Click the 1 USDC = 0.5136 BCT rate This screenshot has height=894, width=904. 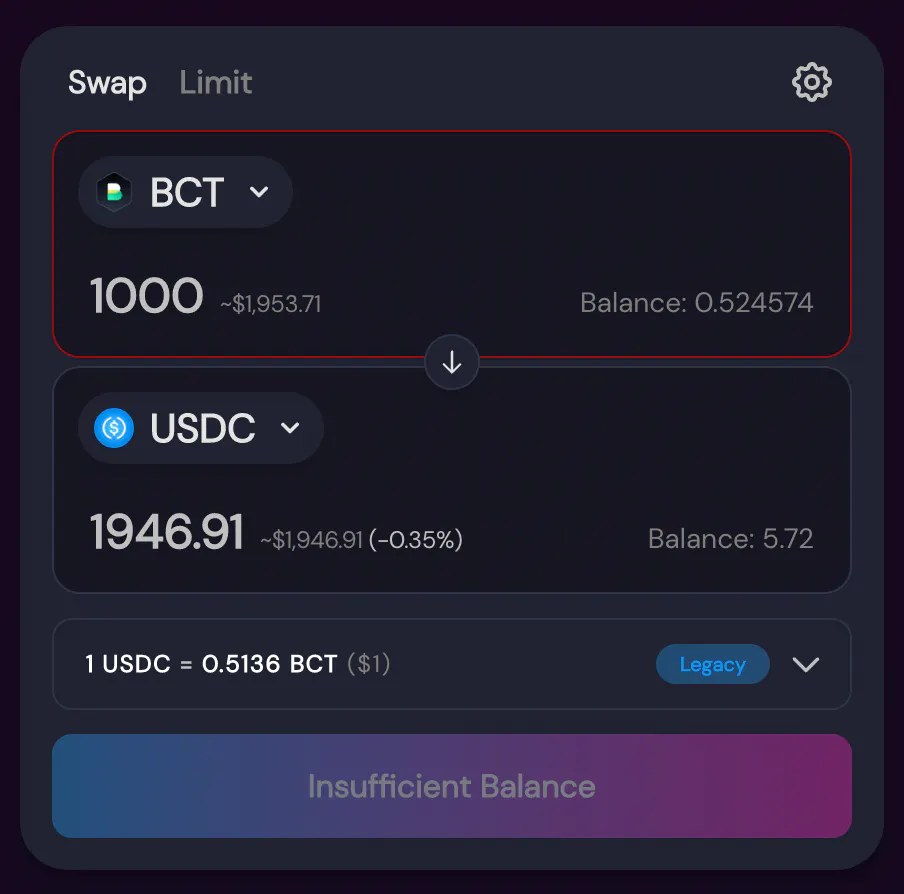pos(212,665)
